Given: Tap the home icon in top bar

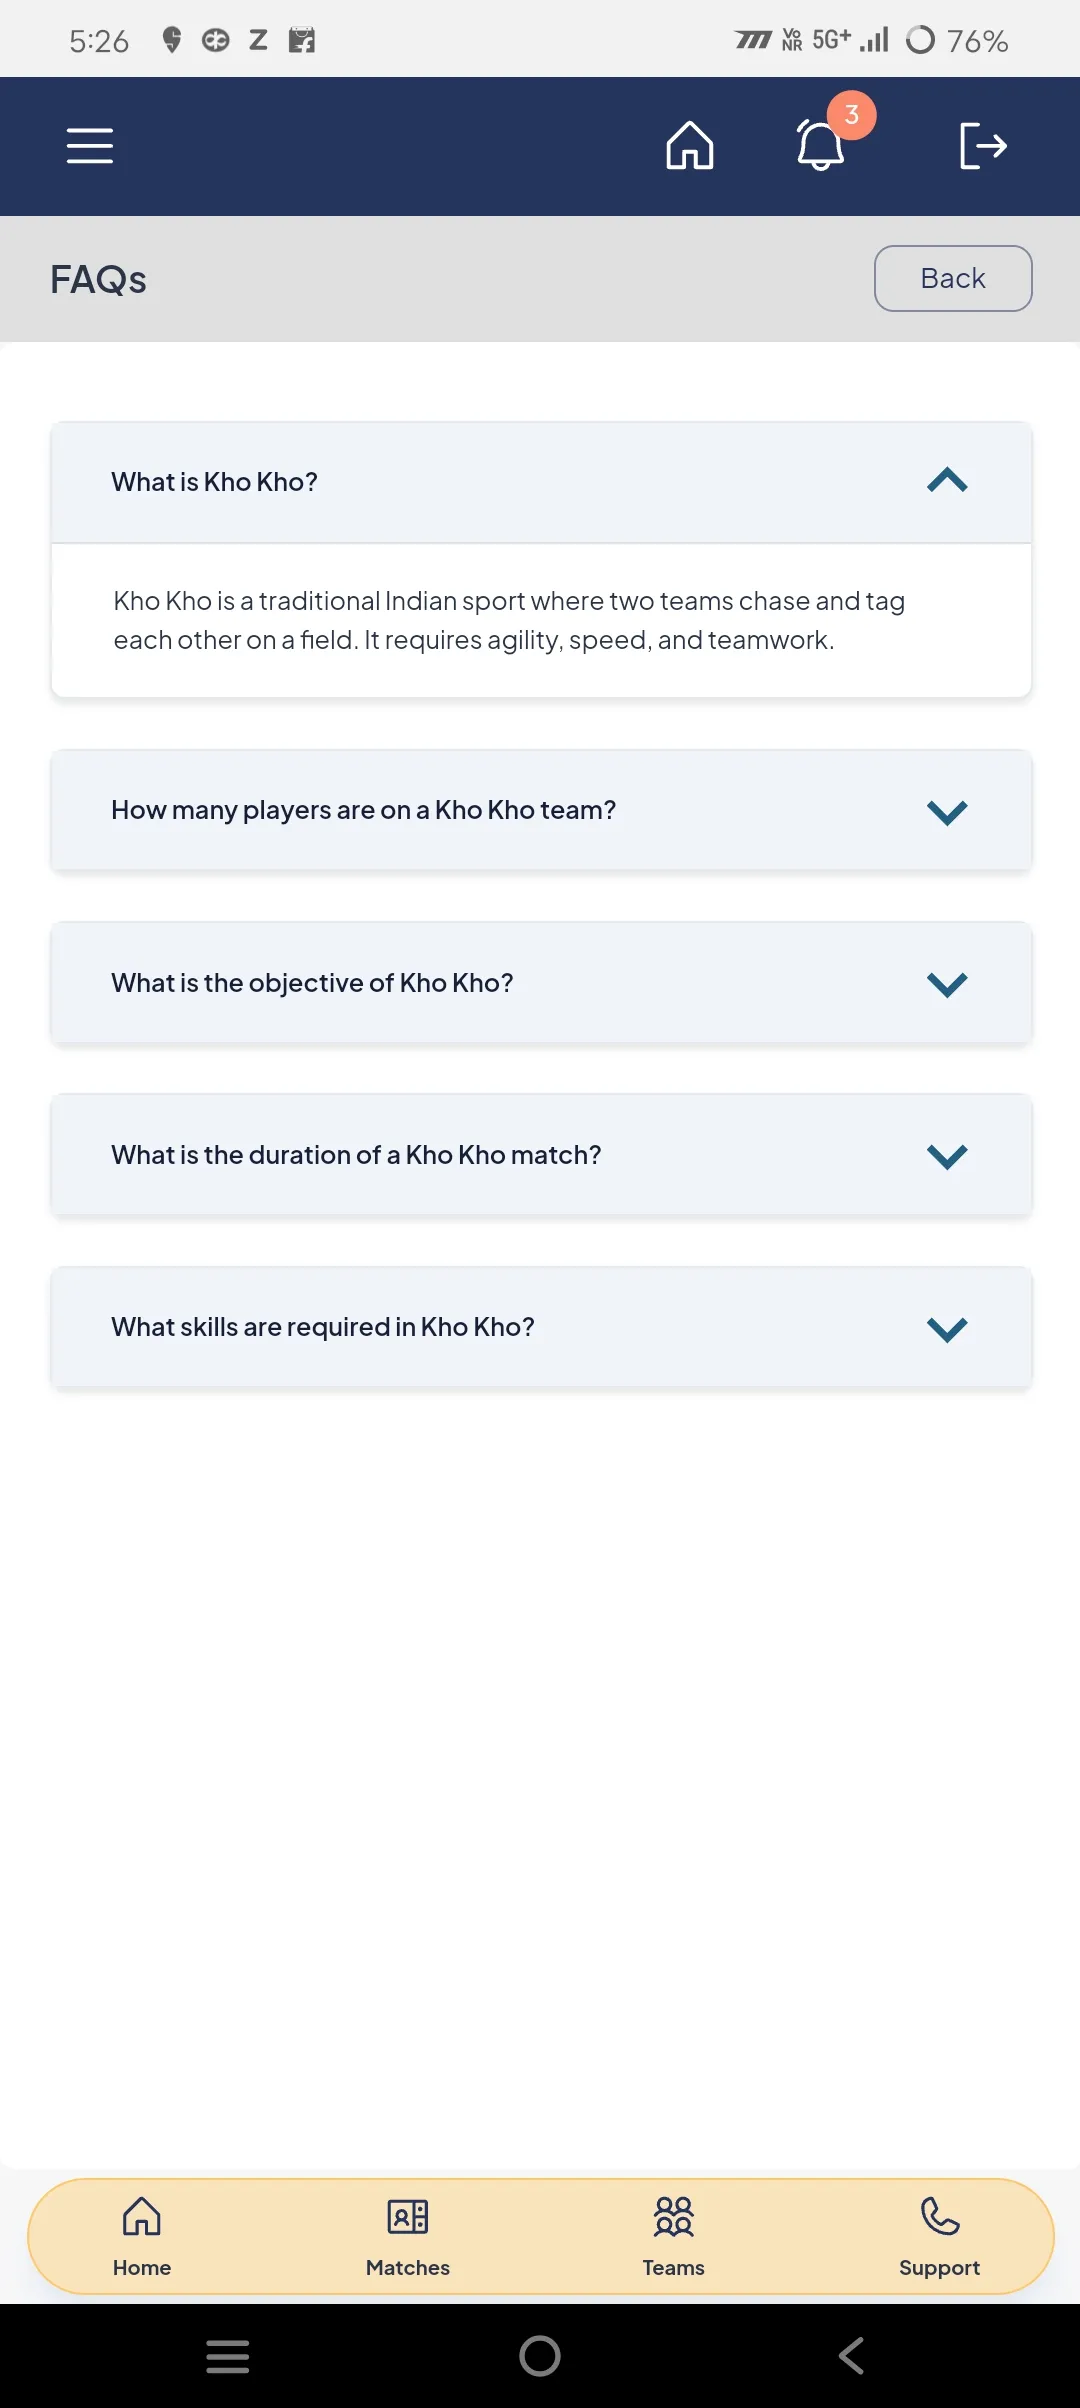Looking at the screenshot, I should coord(690,146).
